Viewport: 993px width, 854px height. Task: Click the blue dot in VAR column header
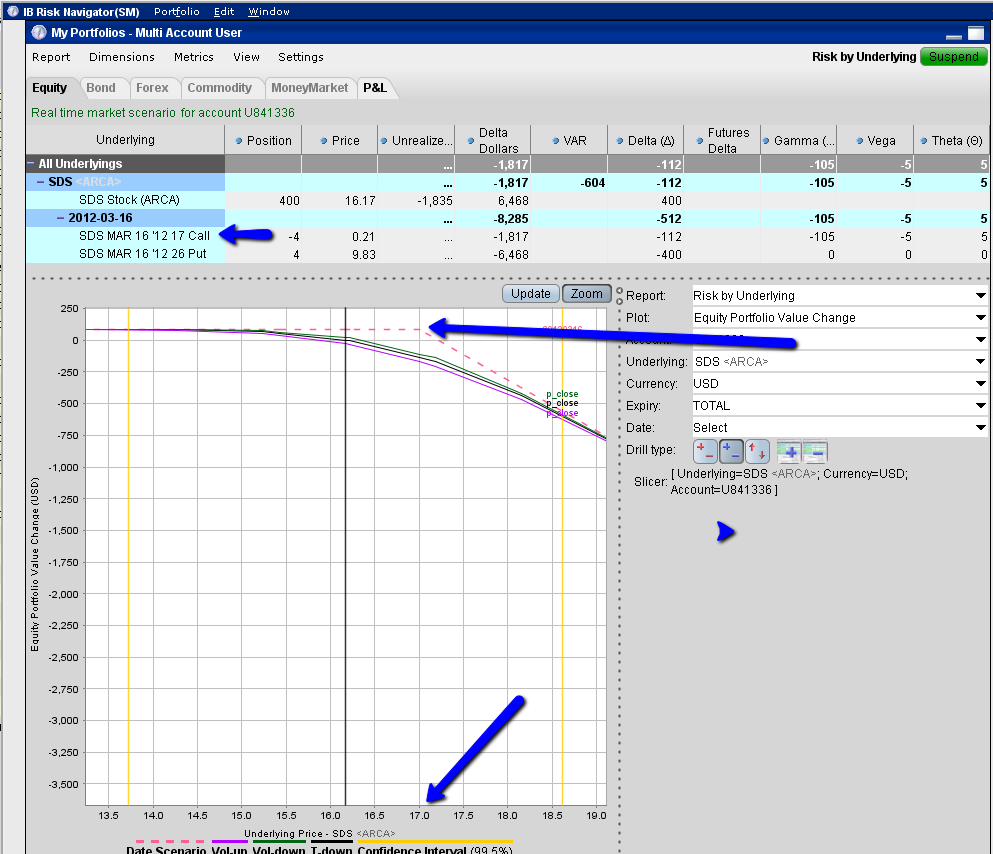click(x=555, y=141)
